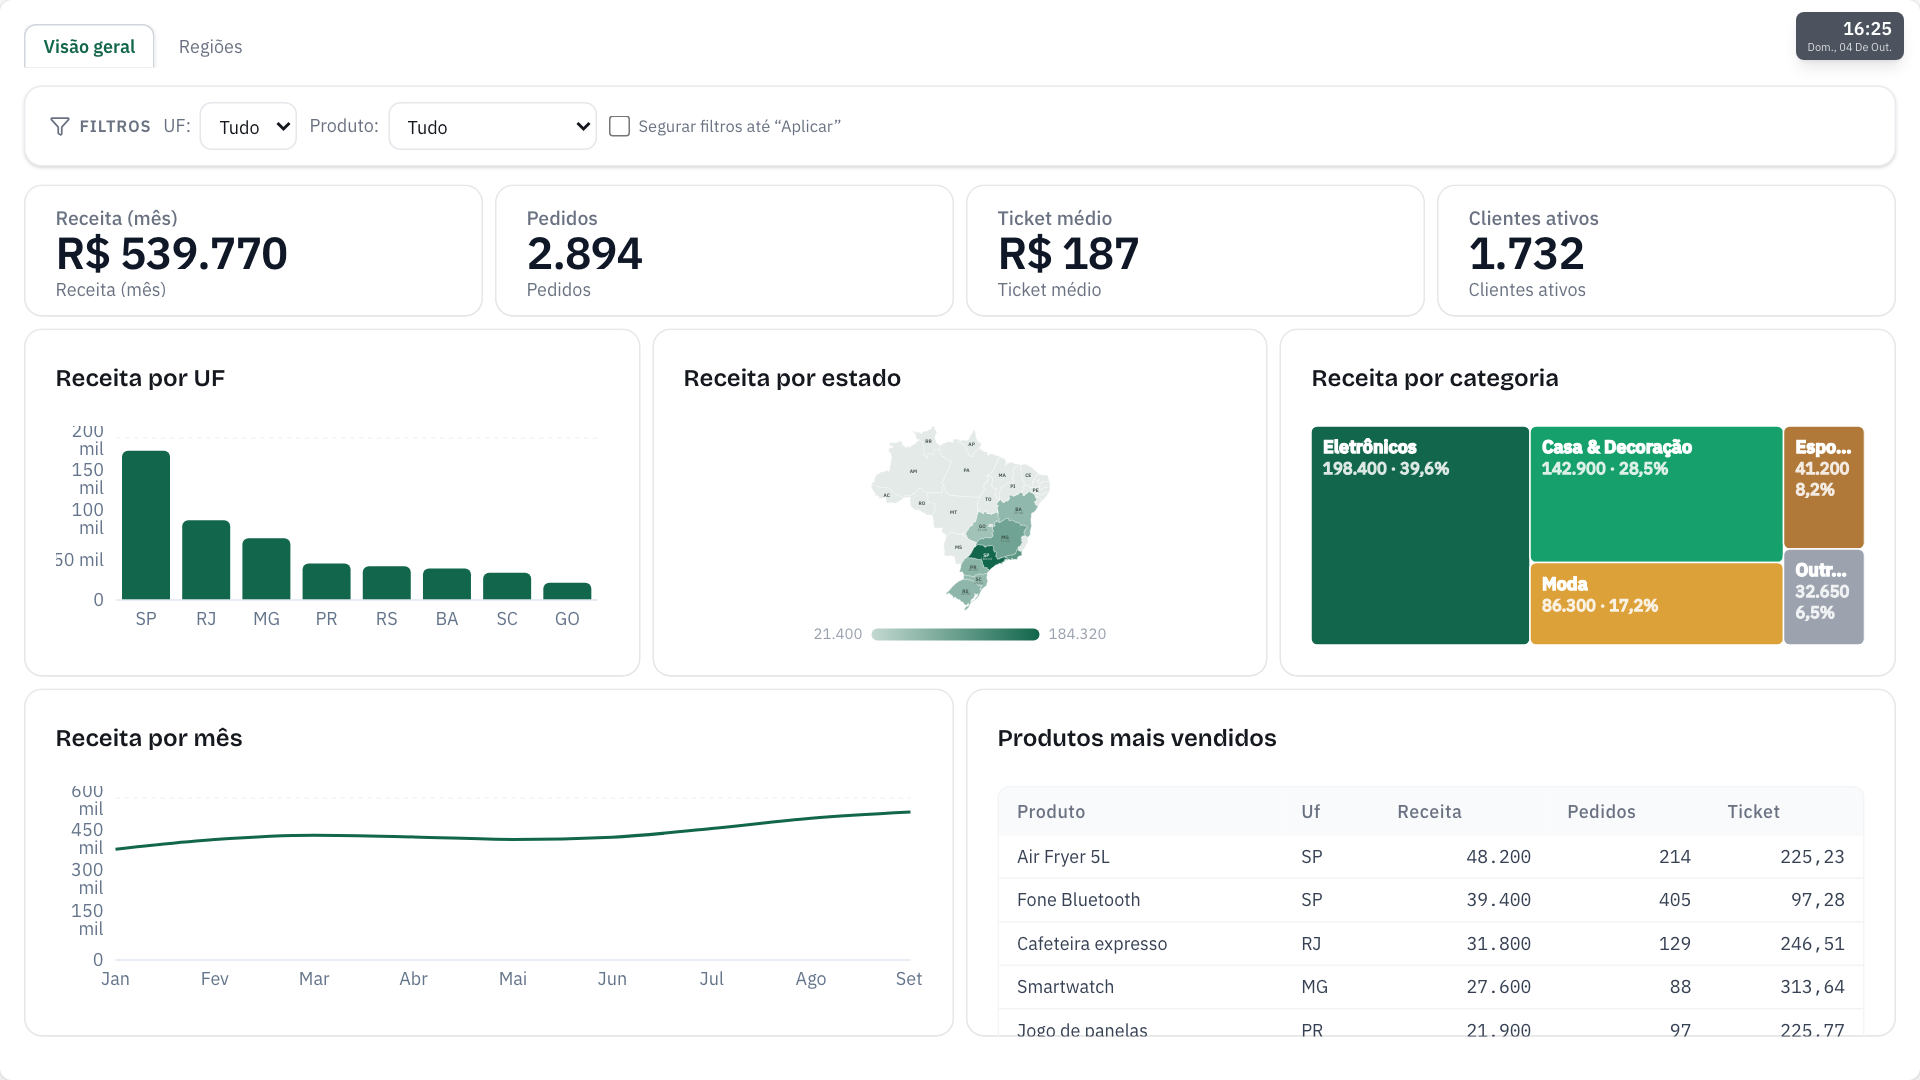Select the SP bar in Receita por UF
The width and height of the screenshot is (1920, 1080).
[x=146, y=525]
